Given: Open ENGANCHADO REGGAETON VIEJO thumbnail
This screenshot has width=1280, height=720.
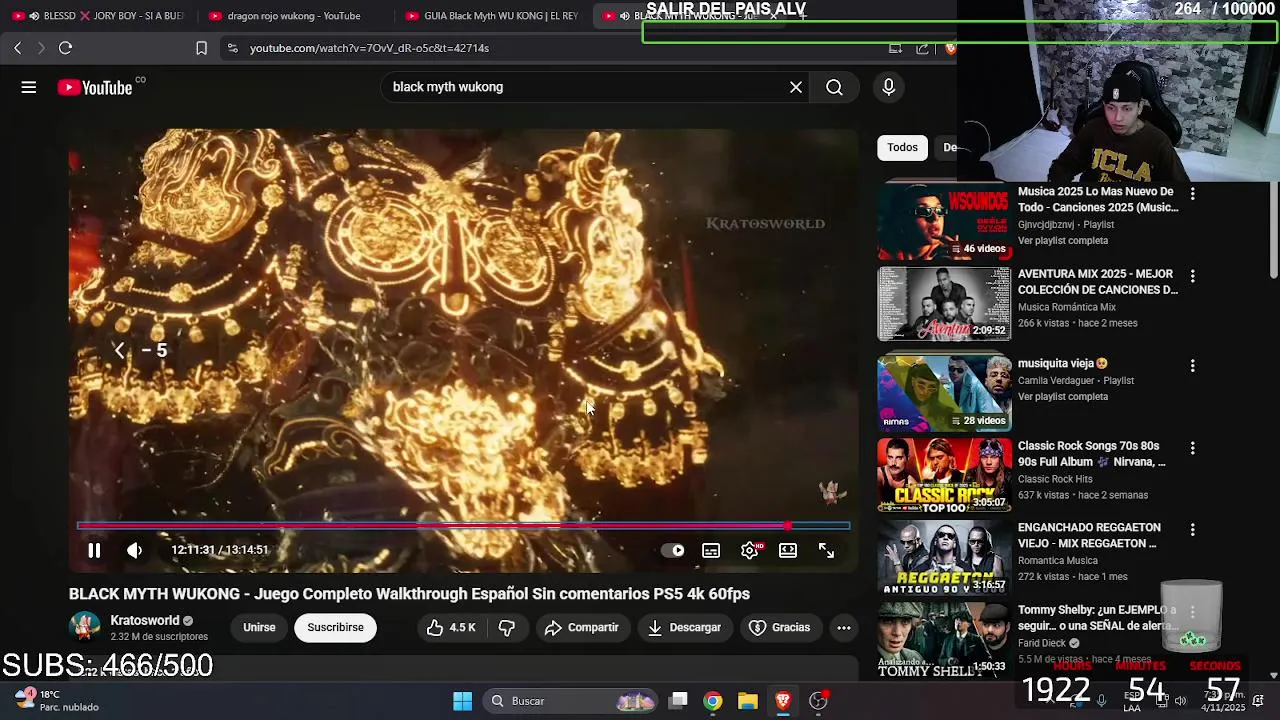Looking at the screenshot, I should pyautogui.click(x=945, y=557).
